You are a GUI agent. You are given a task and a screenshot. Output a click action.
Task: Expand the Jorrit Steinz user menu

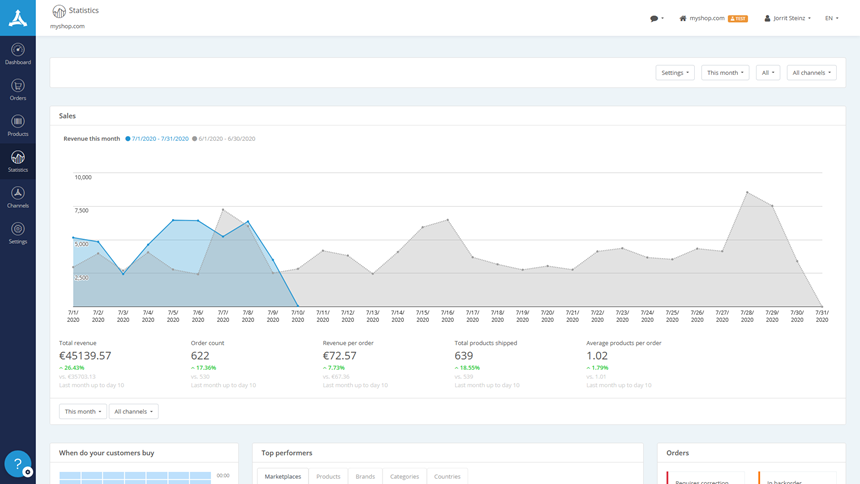pyautogui.click(x=788, y=18)
